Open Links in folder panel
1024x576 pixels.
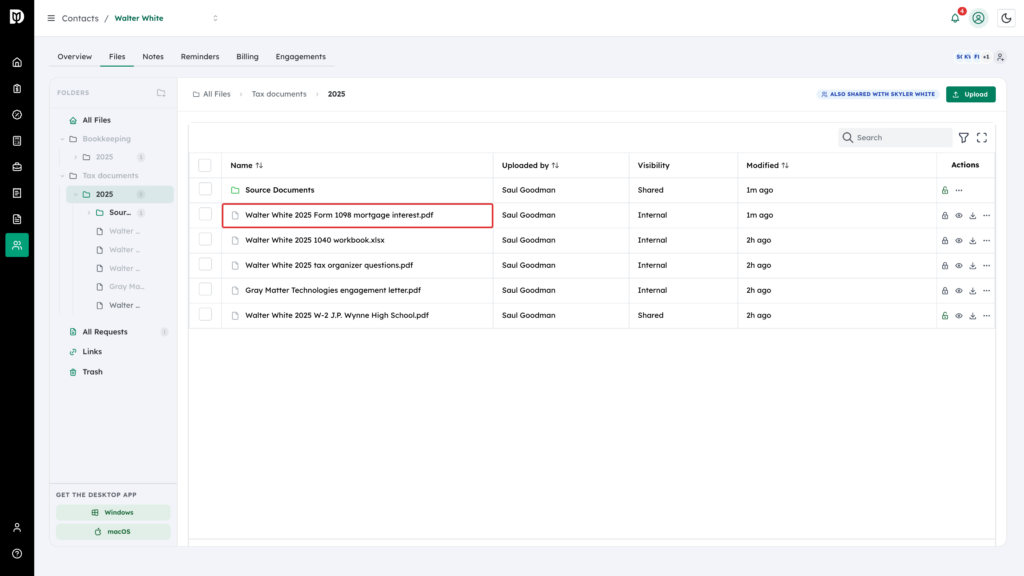[x=92, y=351]
